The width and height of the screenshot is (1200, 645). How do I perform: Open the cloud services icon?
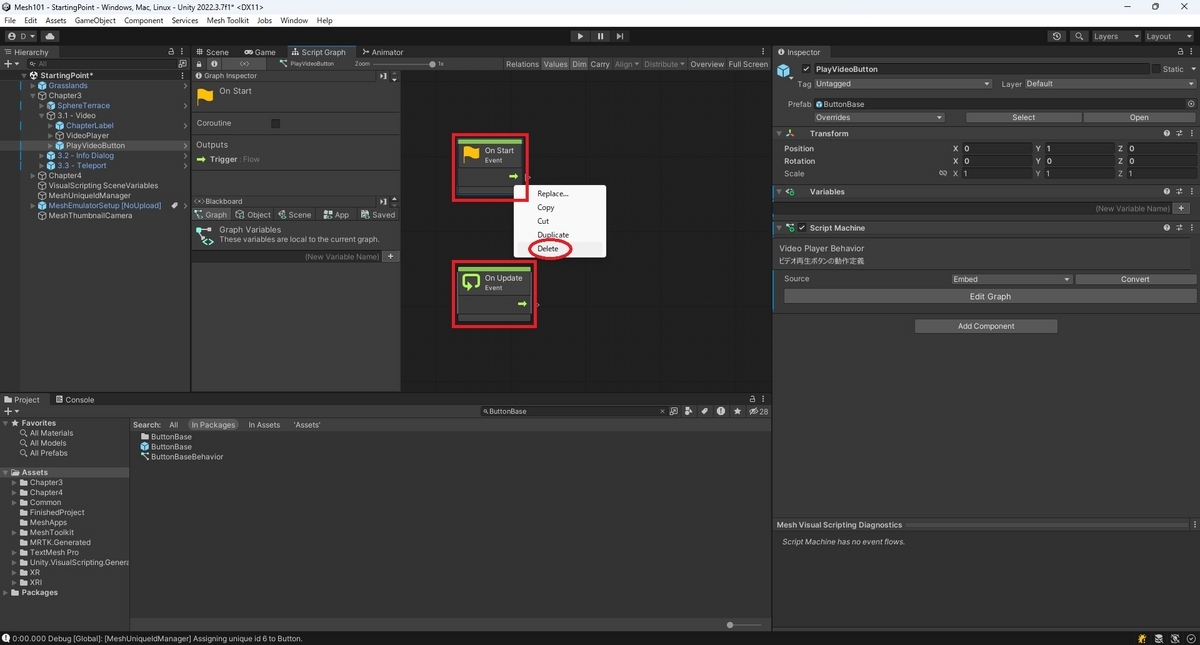click(50, 36)
